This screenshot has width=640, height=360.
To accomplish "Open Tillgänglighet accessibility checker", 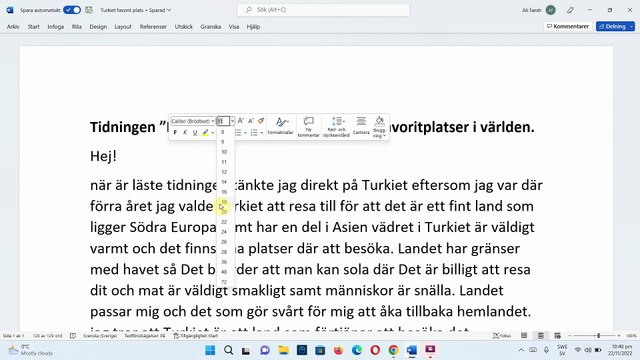I will (x=196, y=336).
